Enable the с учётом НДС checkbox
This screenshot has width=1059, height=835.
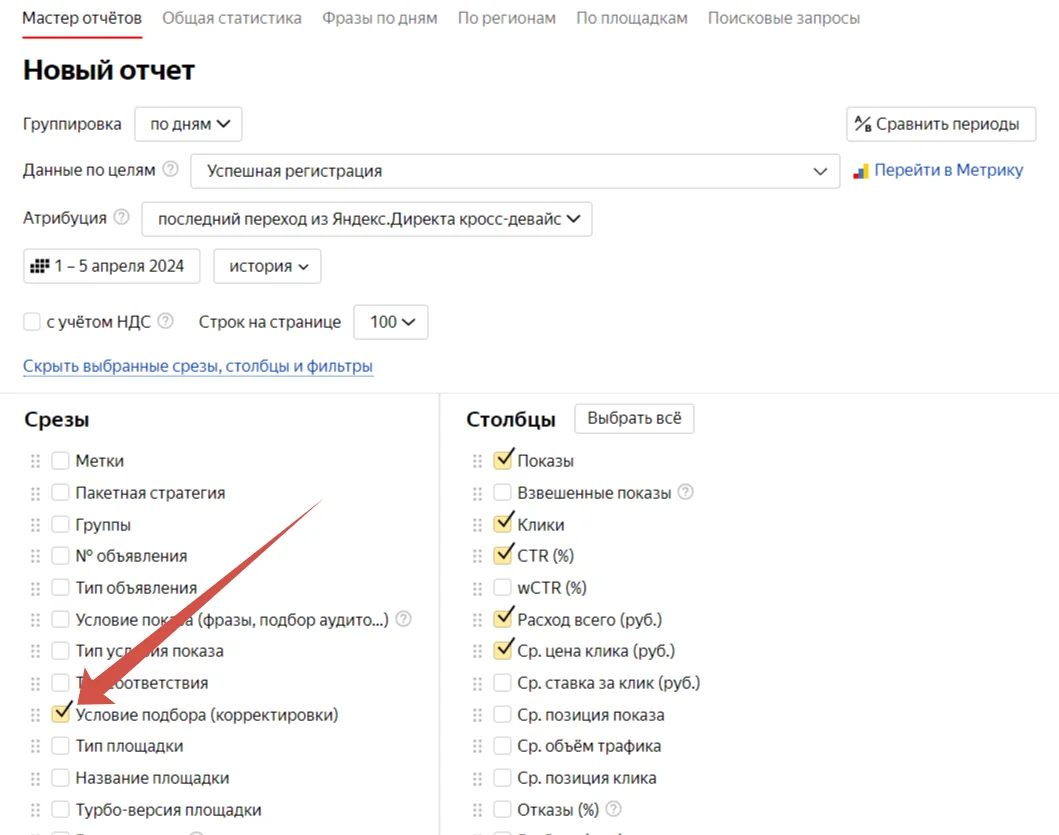[32, 322]
